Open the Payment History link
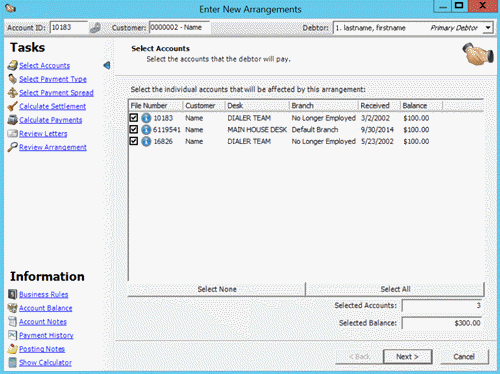500x374 pixels. (46, 335)
